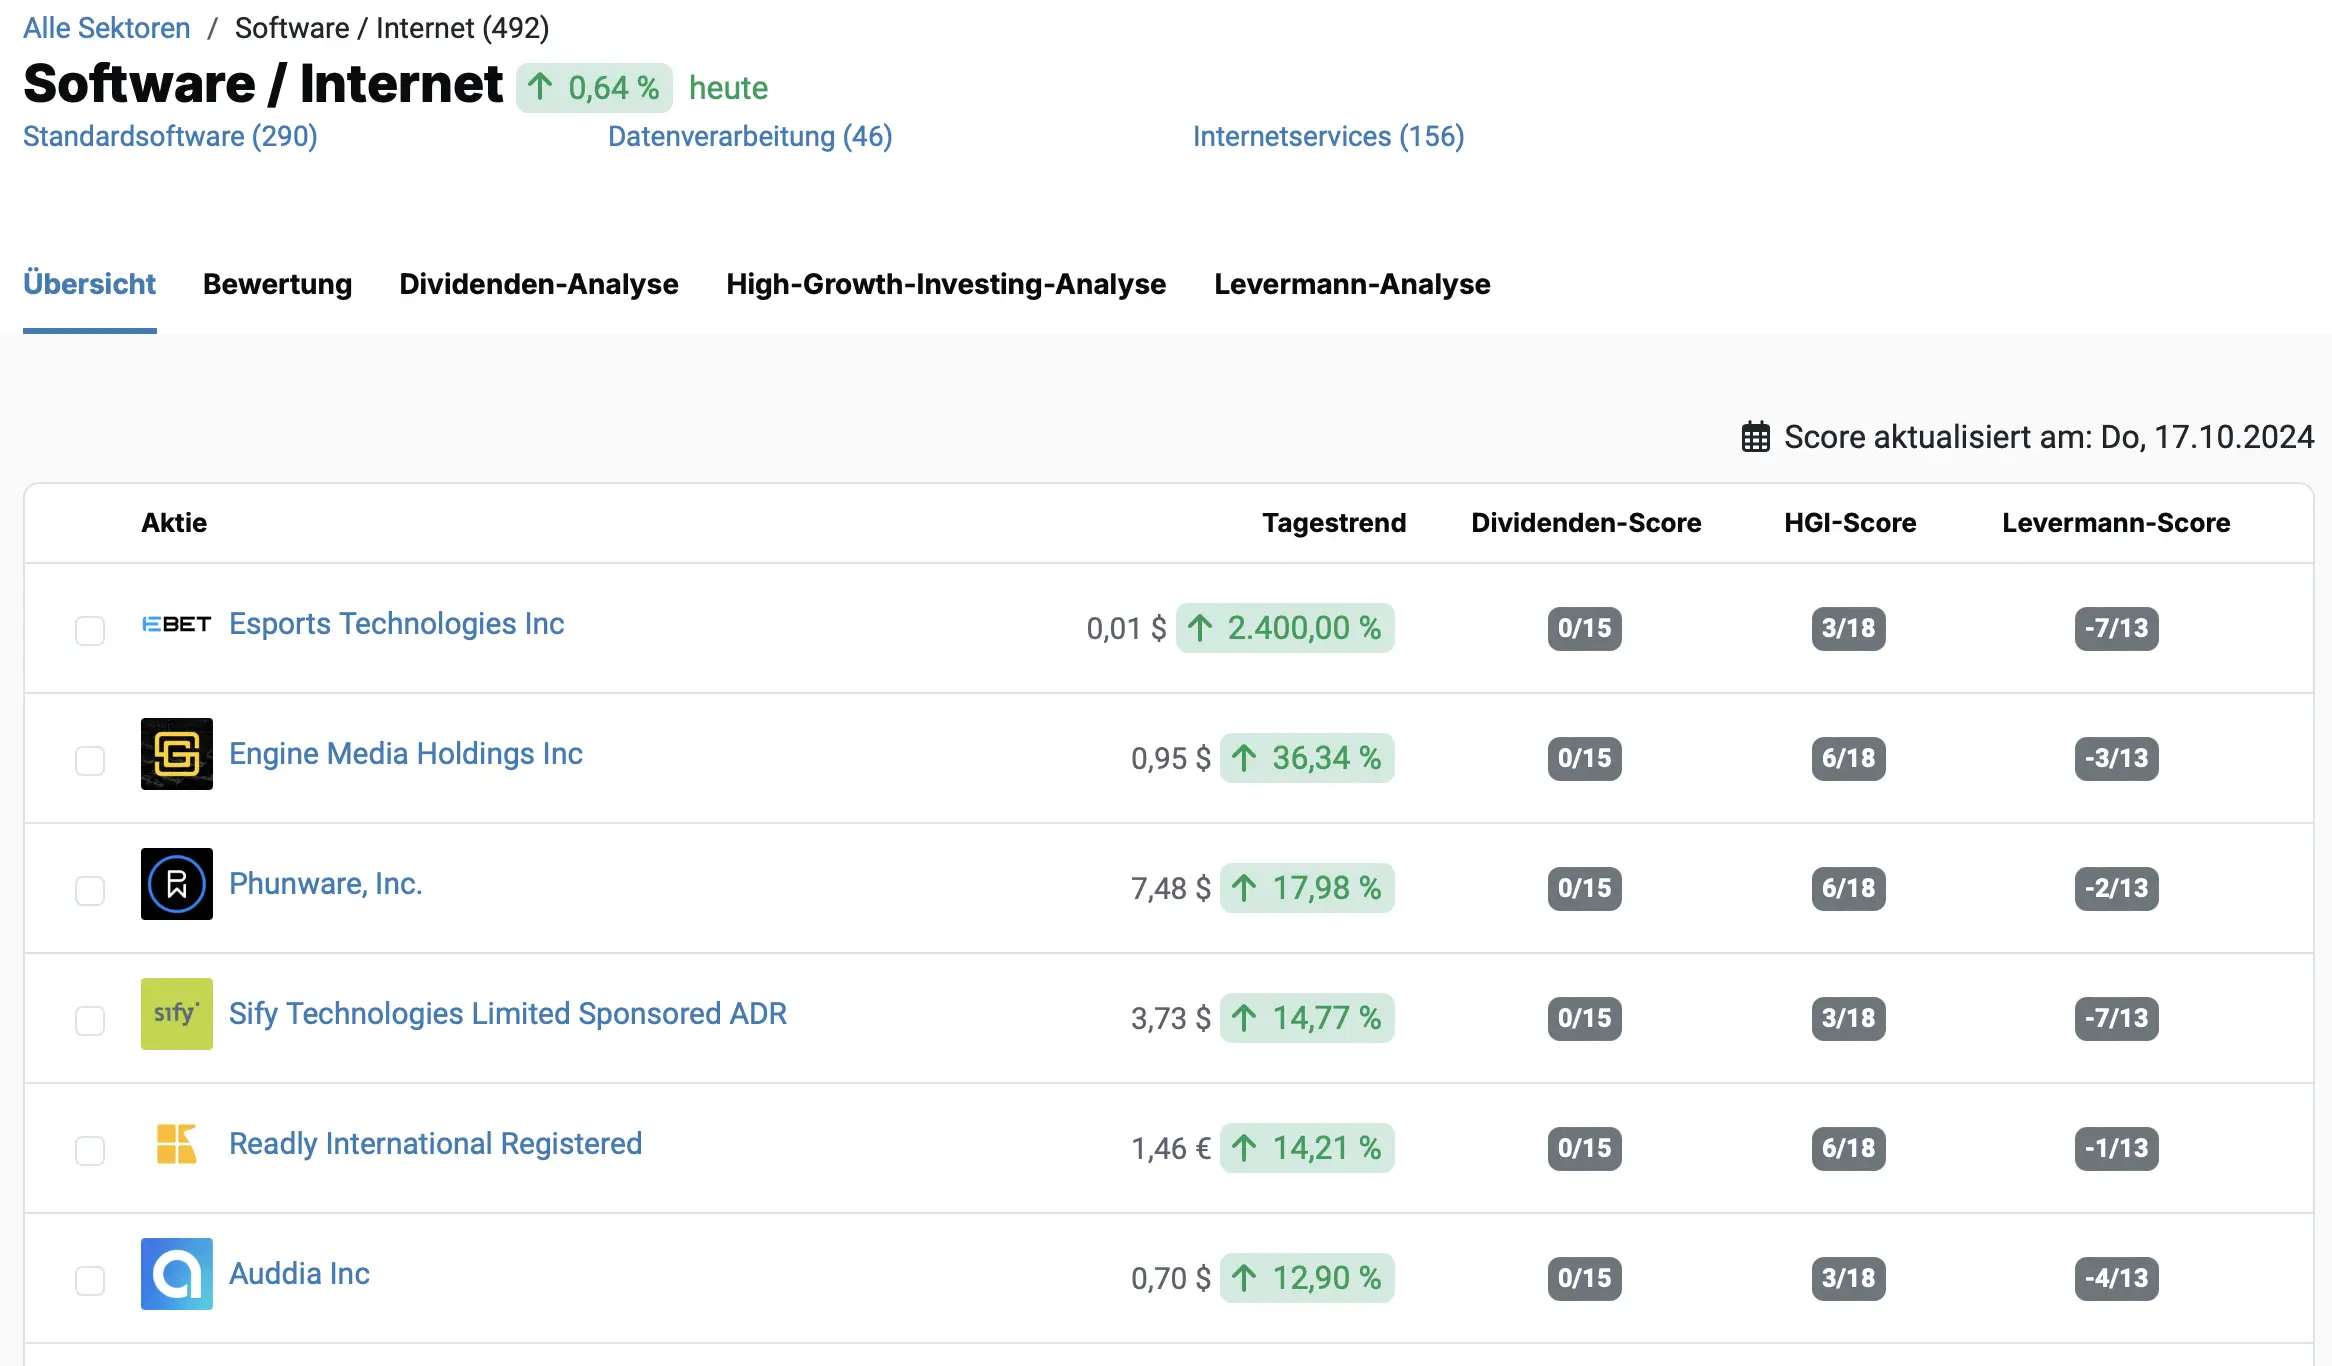Screen dimensions: 2332x1366
Task: Click the -7/13 Levermann badge for Esports
Action: click(2117, 629)
